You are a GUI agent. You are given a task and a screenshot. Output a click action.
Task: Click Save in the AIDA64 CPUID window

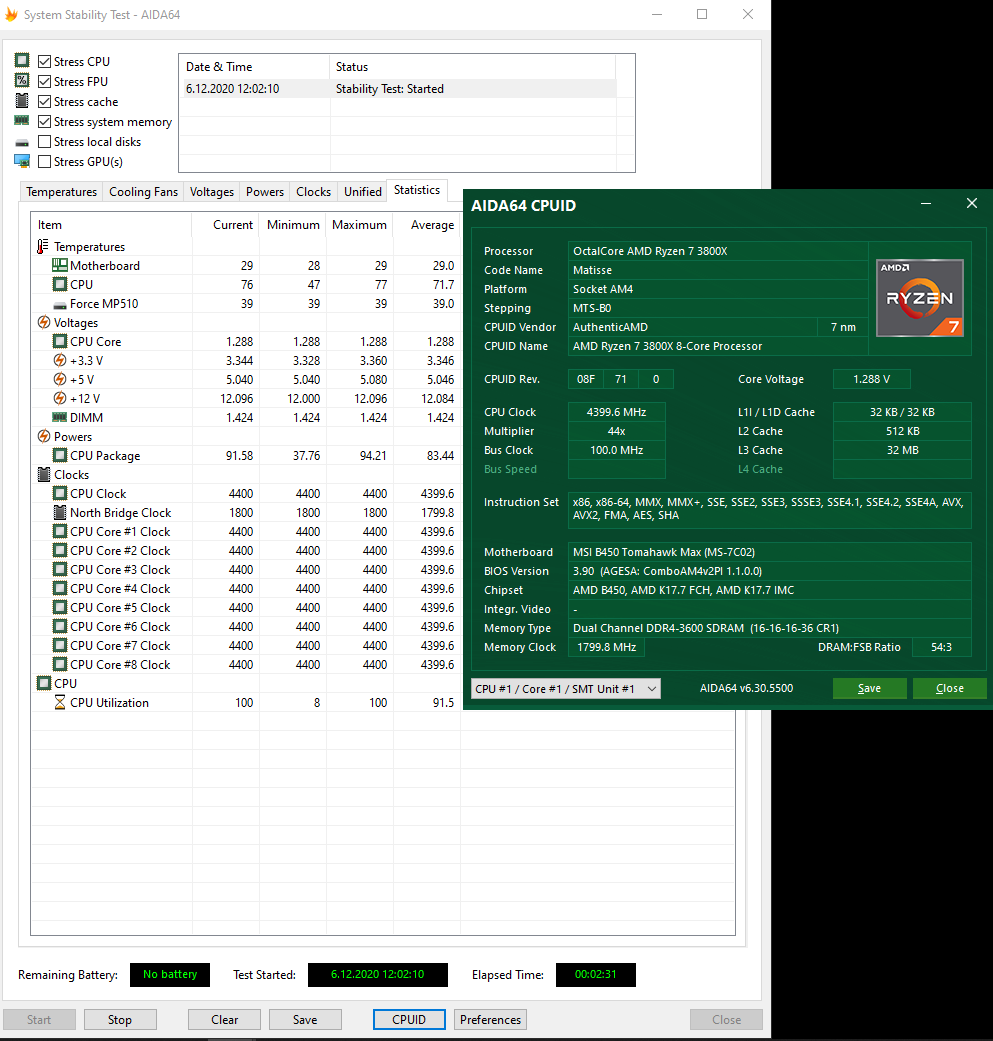870,688
